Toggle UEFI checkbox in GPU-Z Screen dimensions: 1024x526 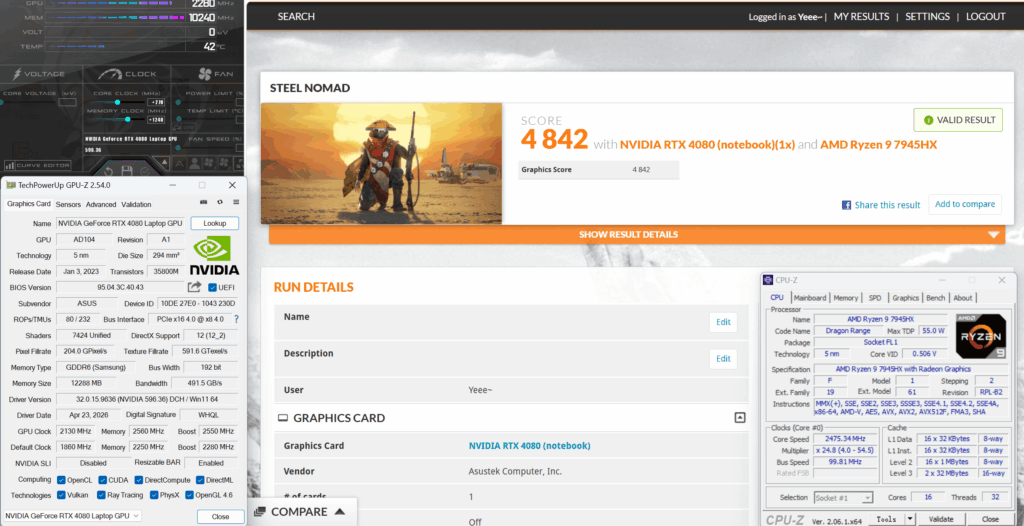pyautogui.click(x=212, y=288)
